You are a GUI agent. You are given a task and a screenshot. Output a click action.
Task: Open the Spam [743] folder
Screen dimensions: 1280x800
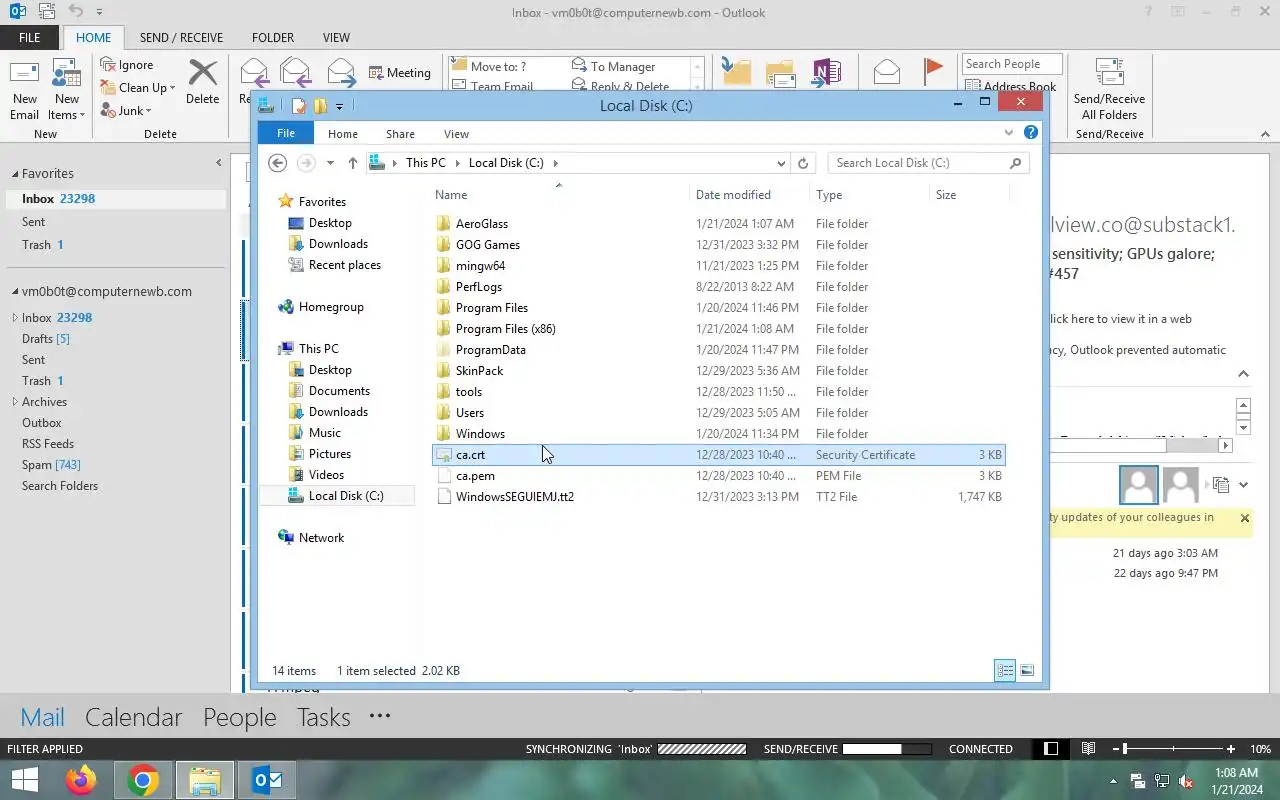51,465
